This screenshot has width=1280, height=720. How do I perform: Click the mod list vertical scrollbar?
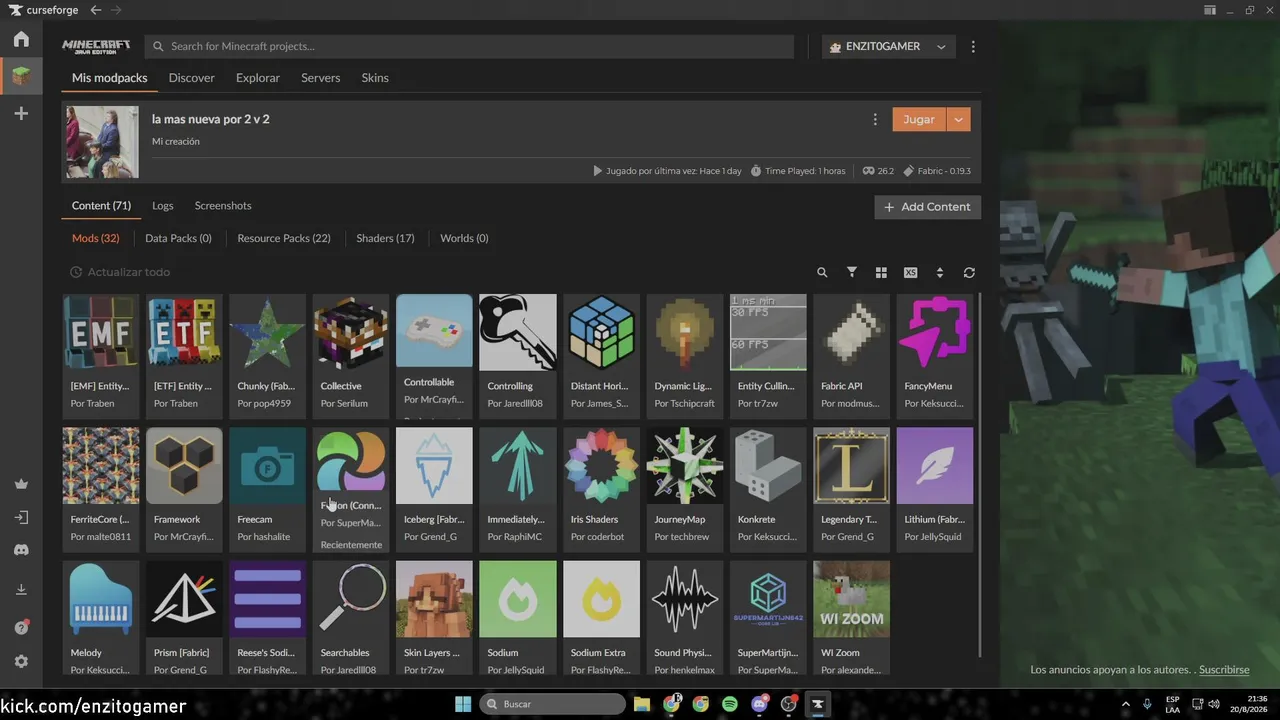pyautogui.click(x=979, y=475)
